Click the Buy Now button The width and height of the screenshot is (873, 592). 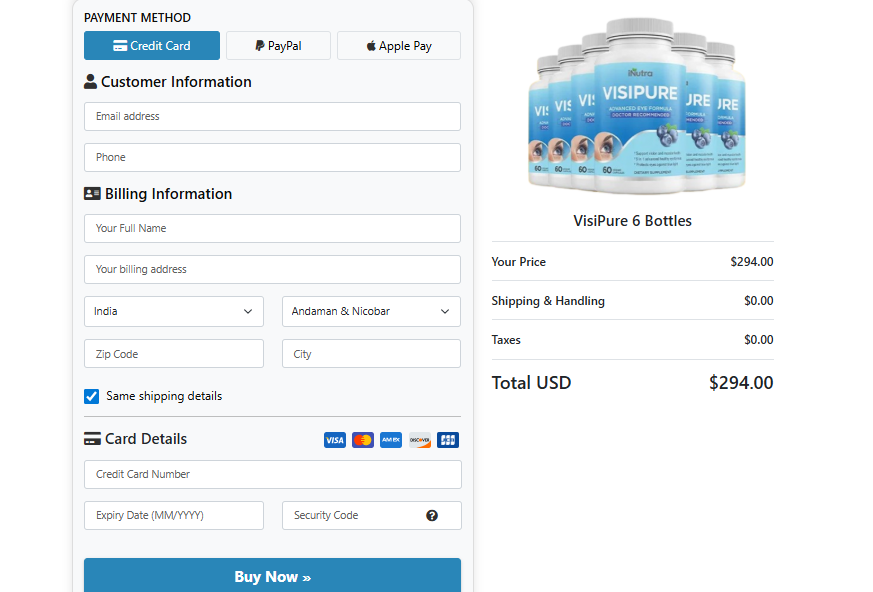pyautogui.click(x=272, y=576)
